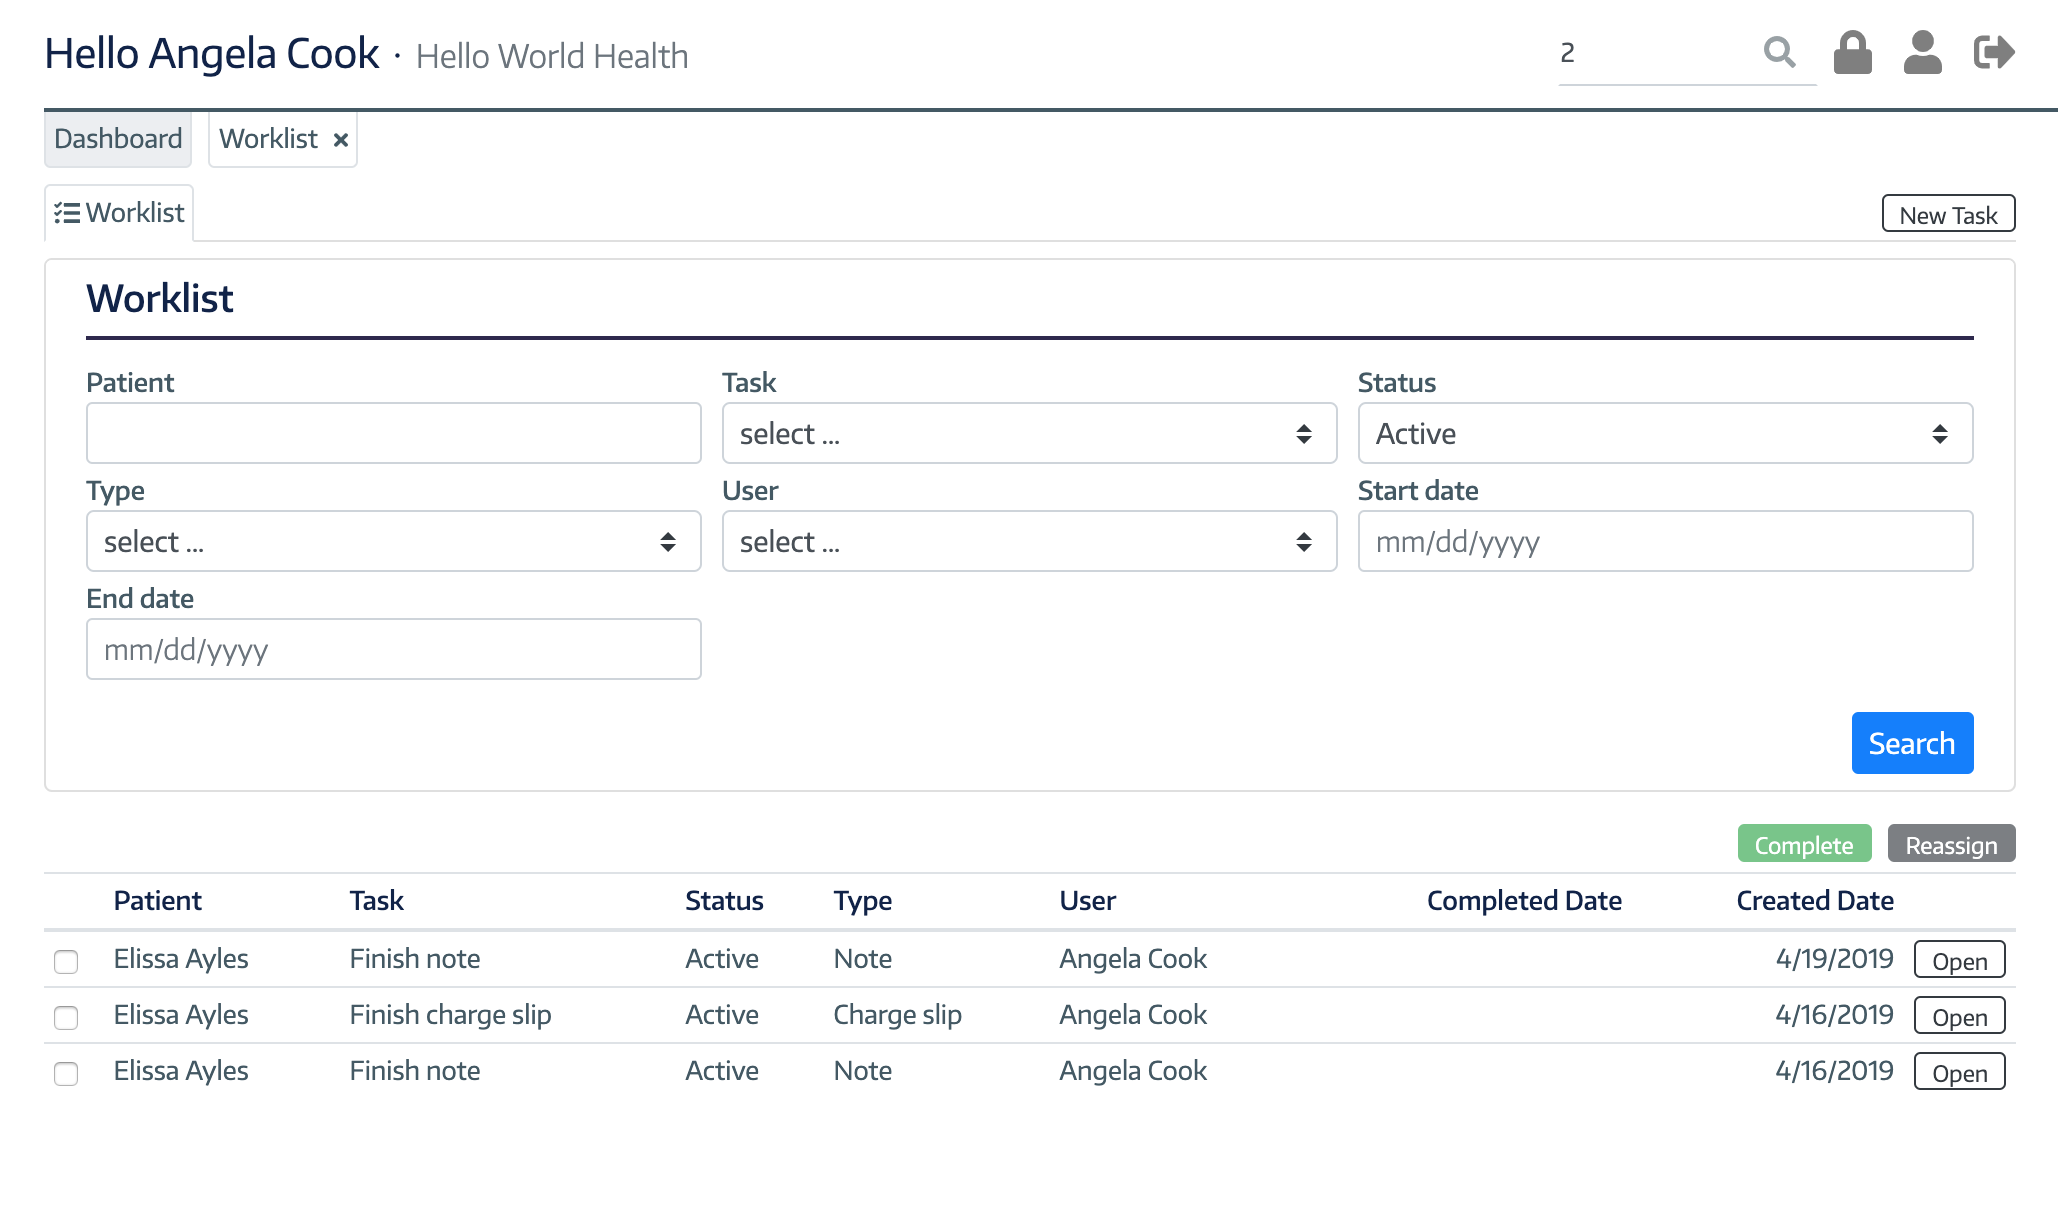Click the New Task button
The image size is (2058, 1210).
[x=1947, y=214]
